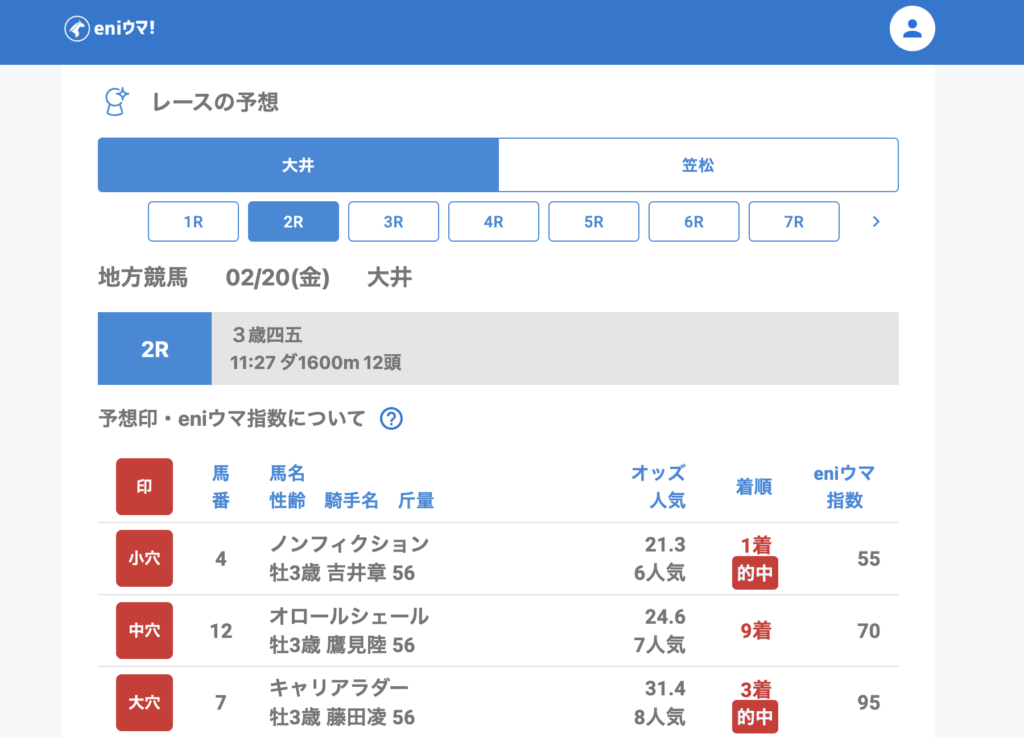
Task: Click the オッズ 人気 column header
Action: click(x=657, y=486)
